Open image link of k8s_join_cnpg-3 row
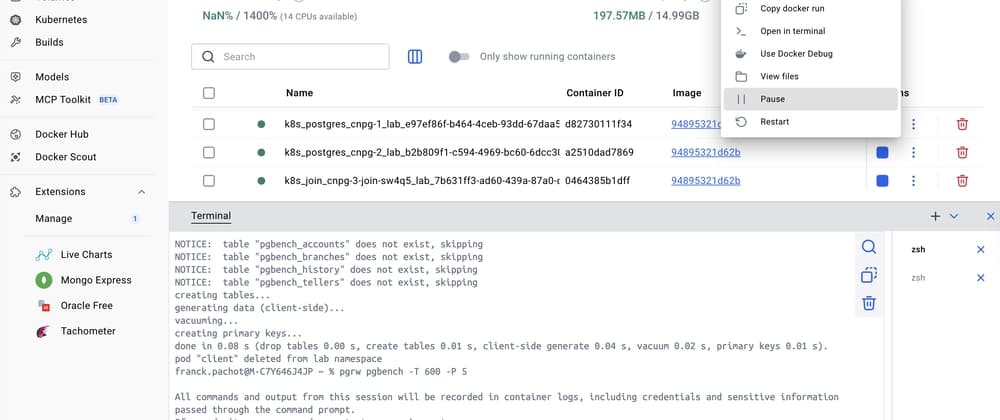This screenshot has height=420, width=1000. (705, 181)
